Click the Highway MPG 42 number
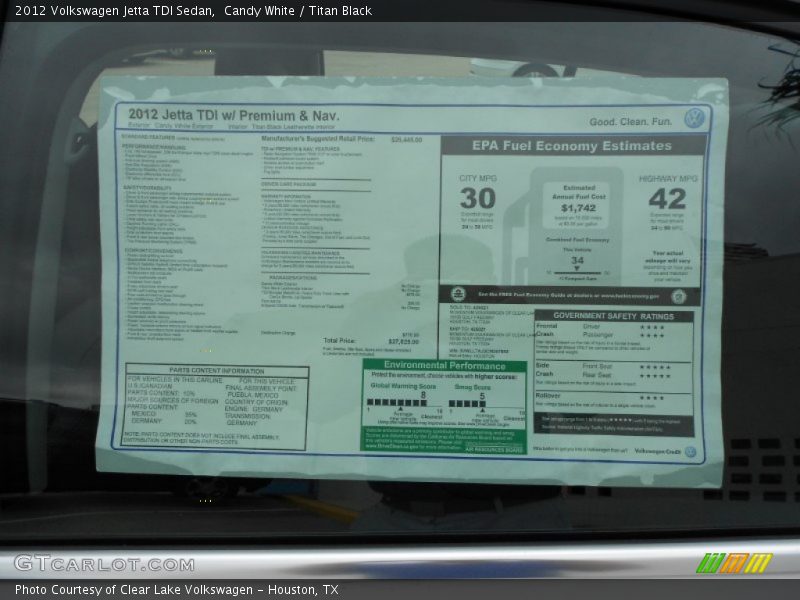This screenshot has height=600, width=800. pos(667,198)
